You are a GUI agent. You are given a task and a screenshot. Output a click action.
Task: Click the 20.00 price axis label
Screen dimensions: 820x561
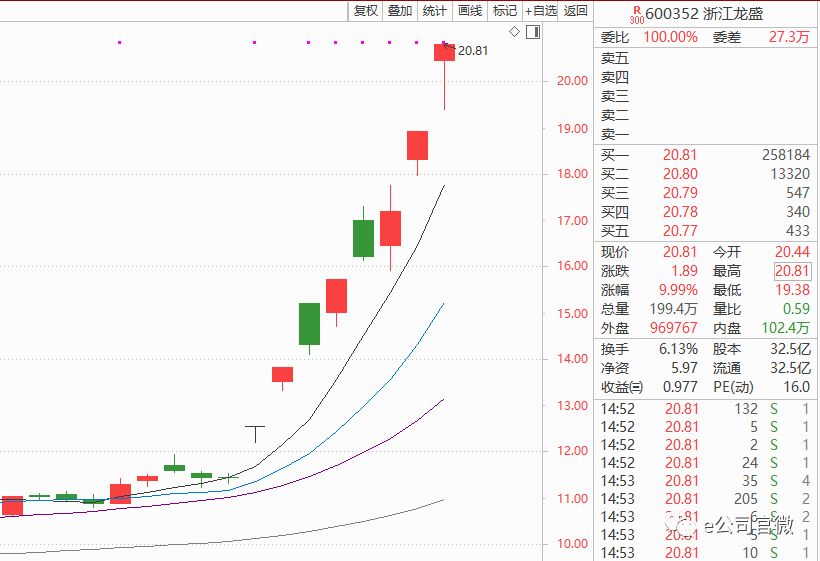(x=572, y=81)
